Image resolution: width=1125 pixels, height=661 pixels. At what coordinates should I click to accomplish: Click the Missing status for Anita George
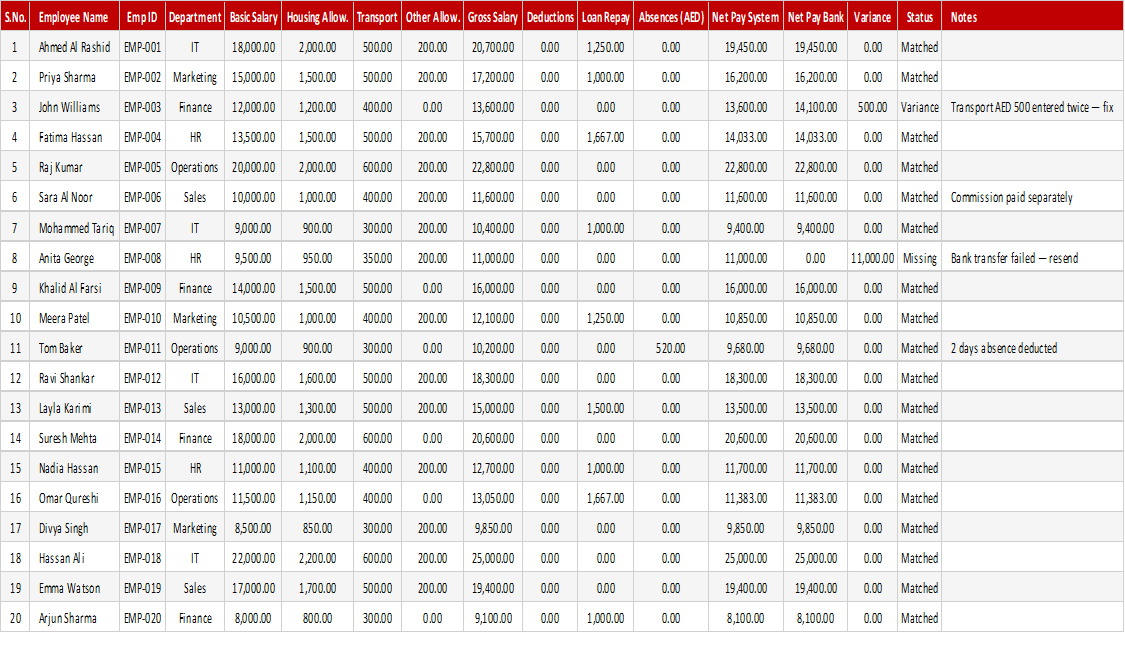[x=919, y=258]
